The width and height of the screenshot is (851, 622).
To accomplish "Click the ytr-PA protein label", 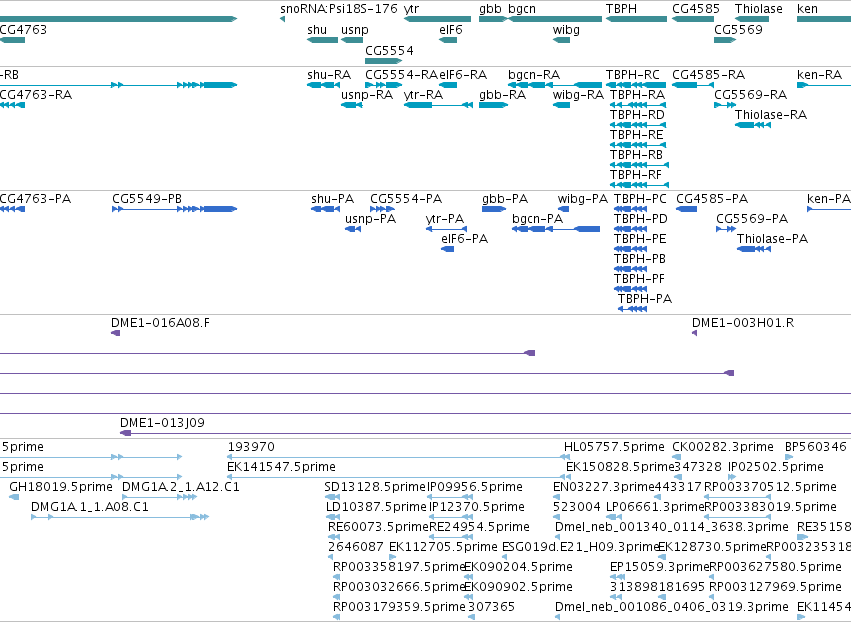I will 445,219.
